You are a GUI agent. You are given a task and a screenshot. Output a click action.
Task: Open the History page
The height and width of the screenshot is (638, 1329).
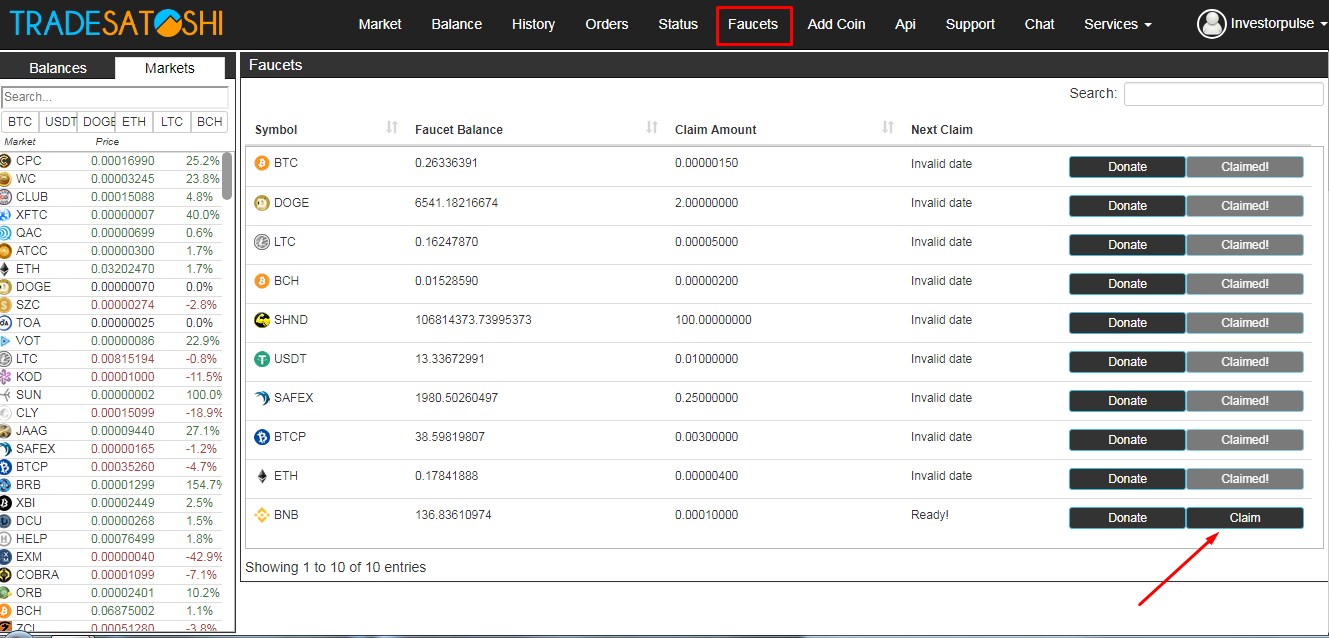533,24
